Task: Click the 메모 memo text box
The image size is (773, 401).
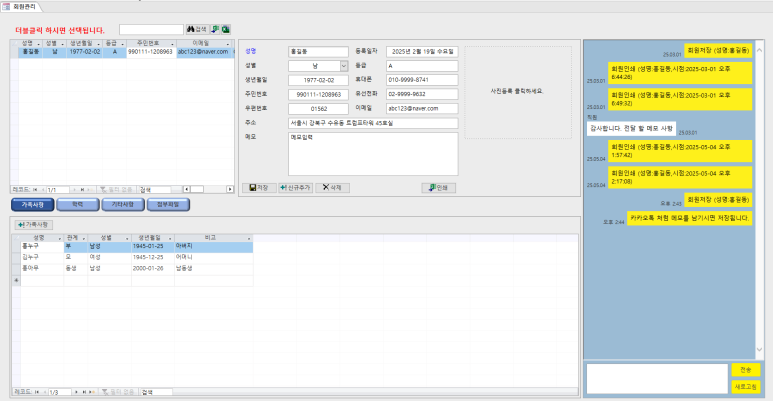Action: click(x=372, y=153)
